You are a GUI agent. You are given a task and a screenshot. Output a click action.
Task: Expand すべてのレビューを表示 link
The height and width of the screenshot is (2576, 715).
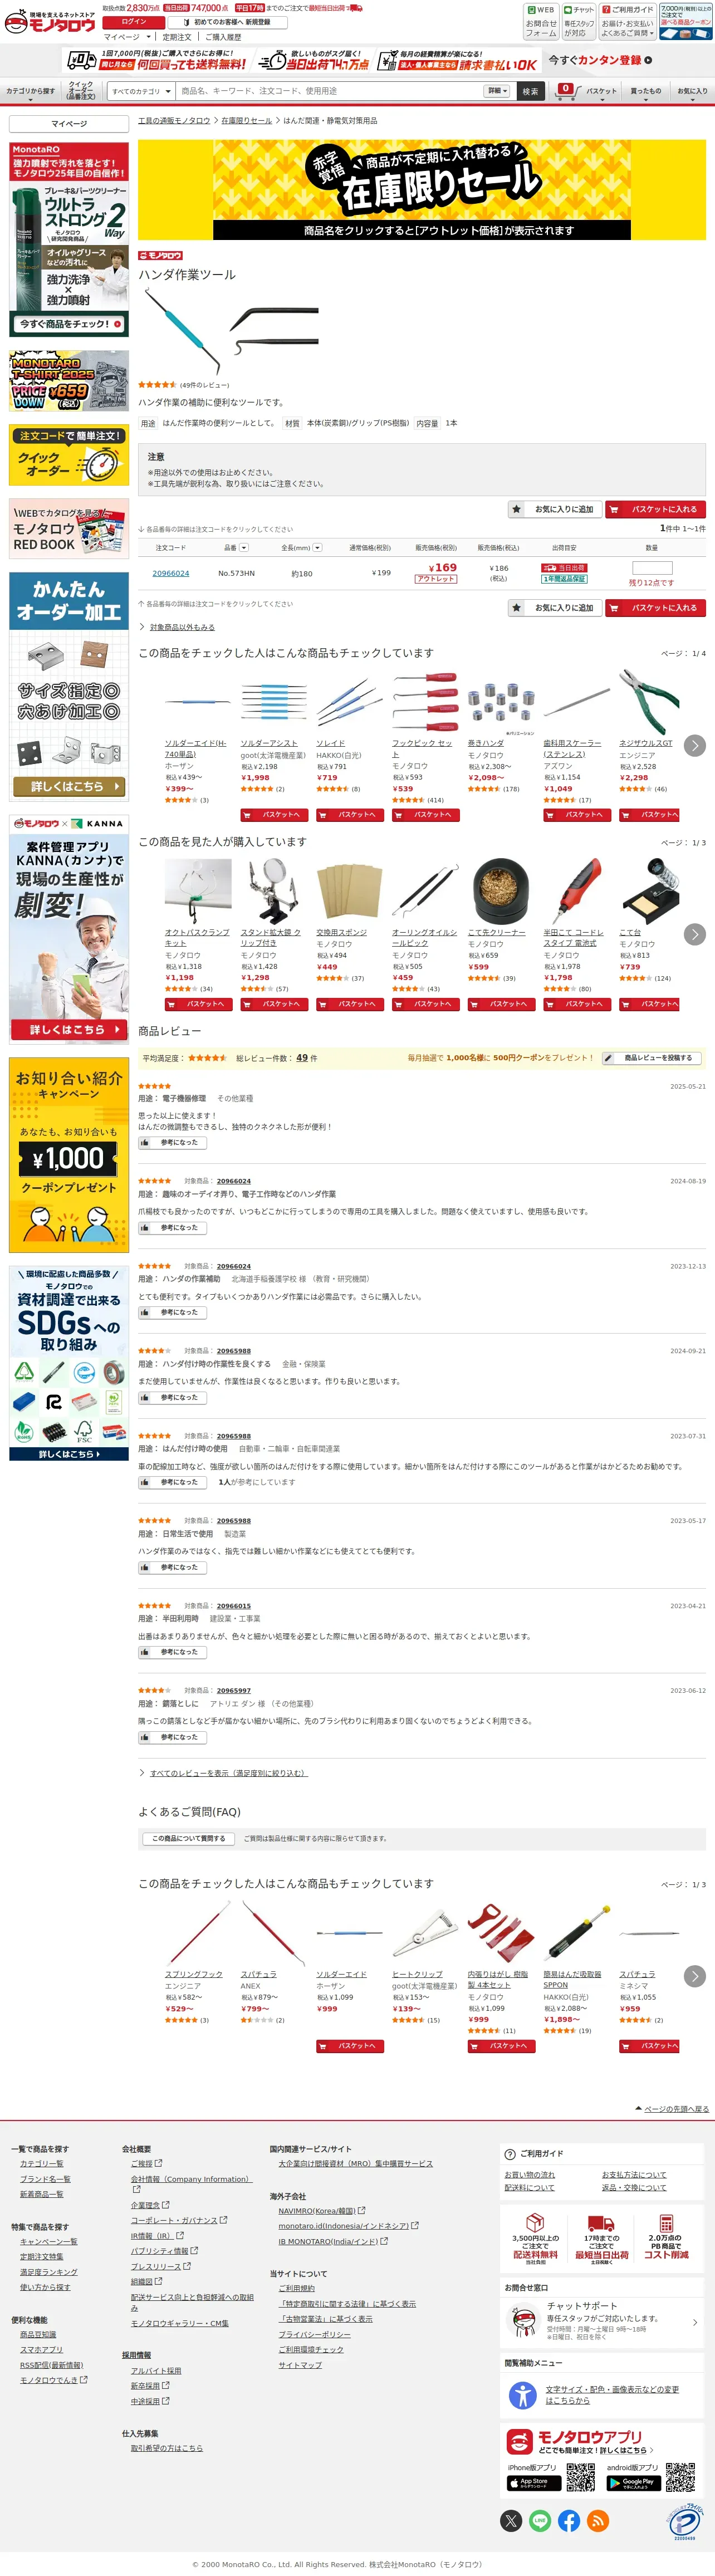tap(229, 1773)
